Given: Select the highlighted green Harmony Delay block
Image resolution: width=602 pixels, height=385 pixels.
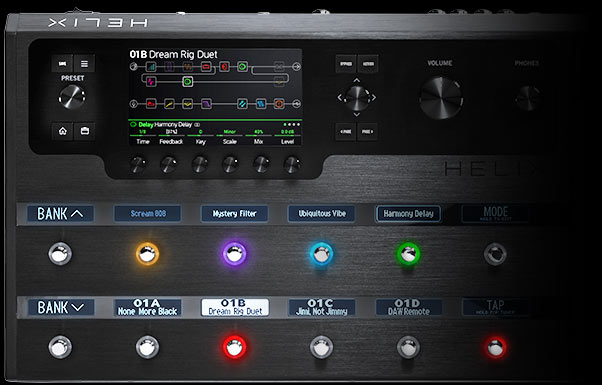Looking at the screenshot, I should 187,81.
